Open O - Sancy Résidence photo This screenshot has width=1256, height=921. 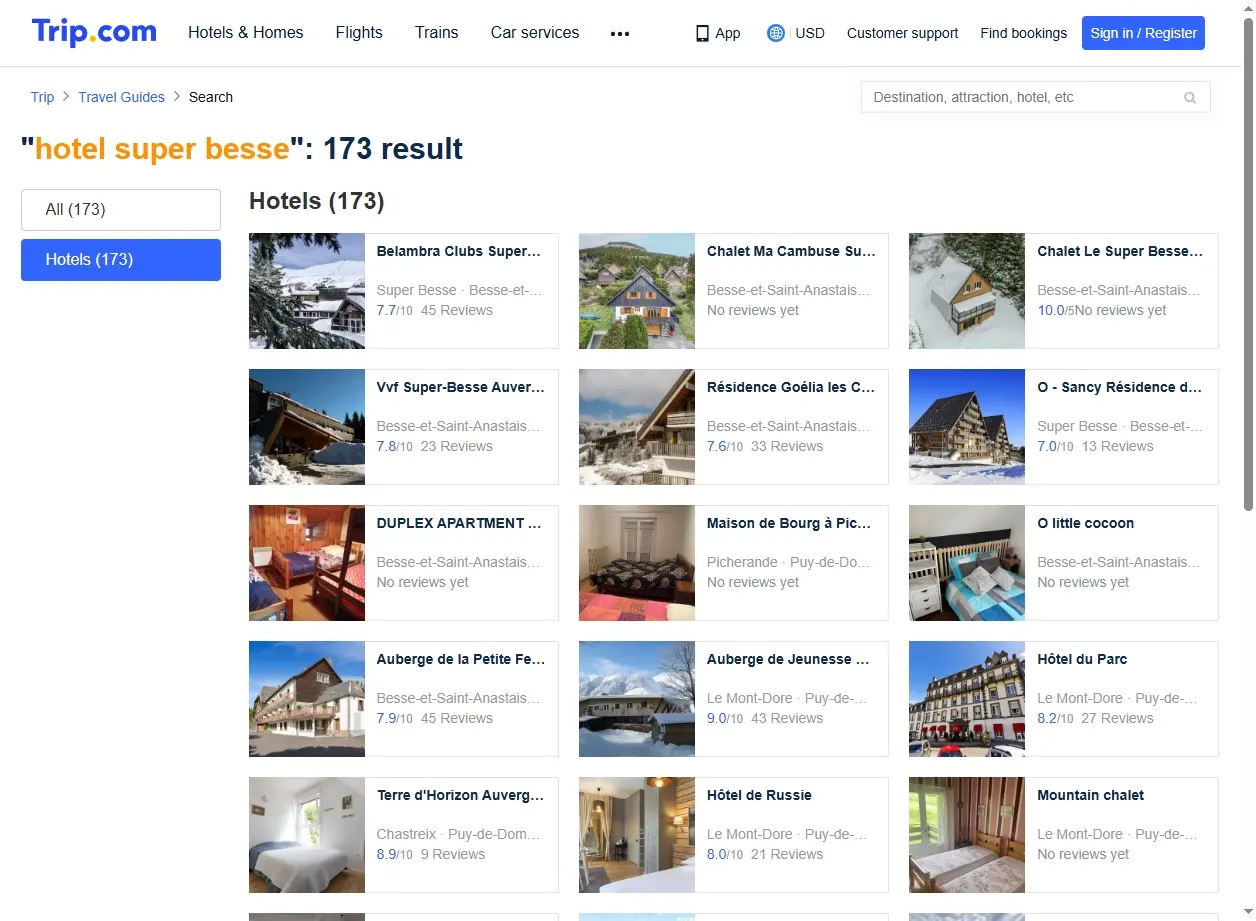(967, 427)
